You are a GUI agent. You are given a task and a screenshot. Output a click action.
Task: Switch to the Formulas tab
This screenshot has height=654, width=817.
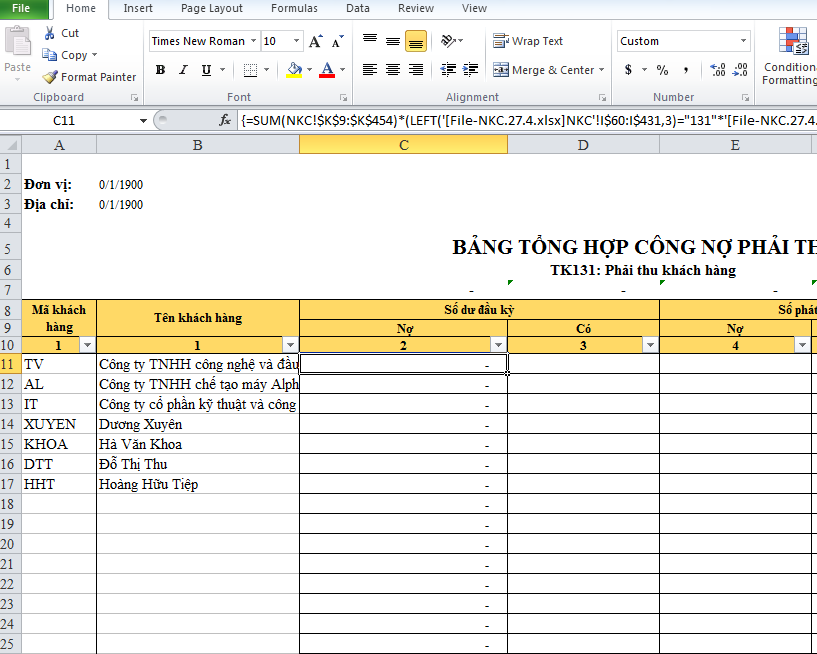294,8
